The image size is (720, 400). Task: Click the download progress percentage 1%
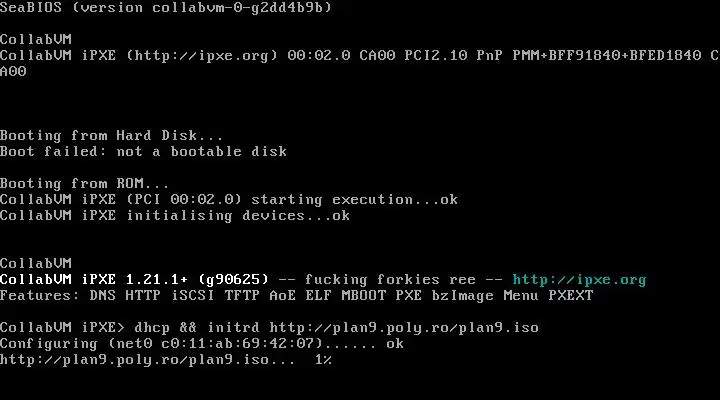tap(323, 360)
